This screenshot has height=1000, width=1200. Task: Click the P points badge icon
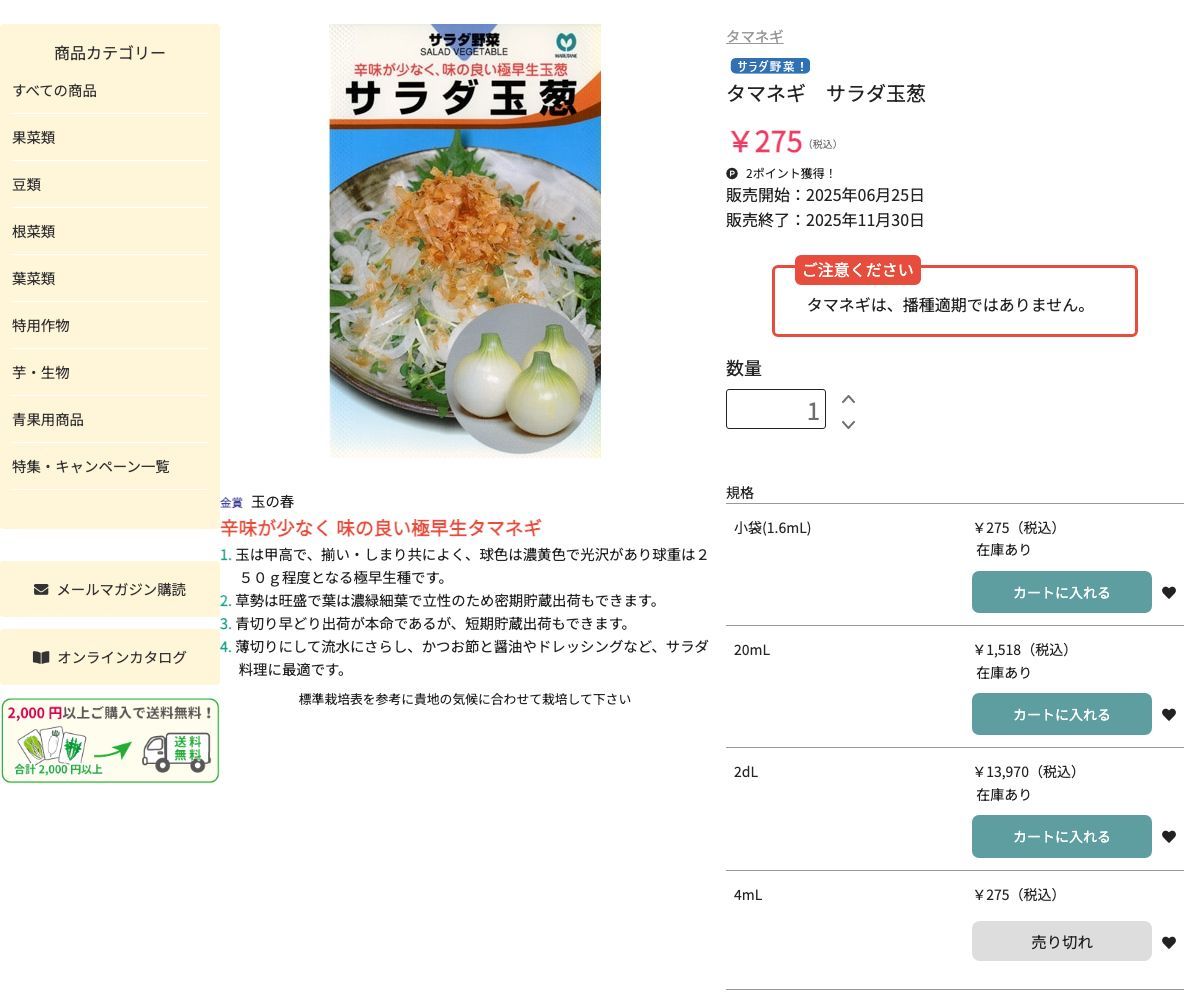click(731, 172)
